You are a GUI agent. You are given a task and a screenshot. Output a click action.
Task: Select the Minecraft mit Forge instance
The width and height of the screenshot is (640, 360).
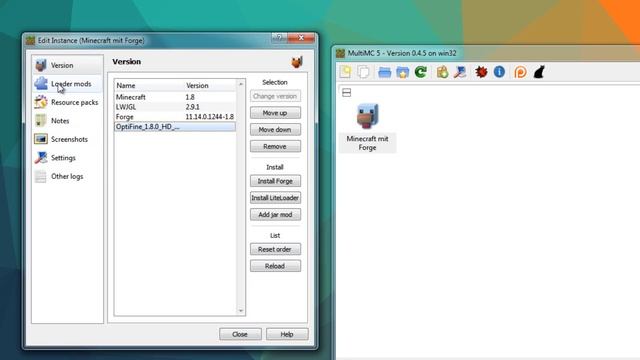pyautogui.click(x=367, y=128)
